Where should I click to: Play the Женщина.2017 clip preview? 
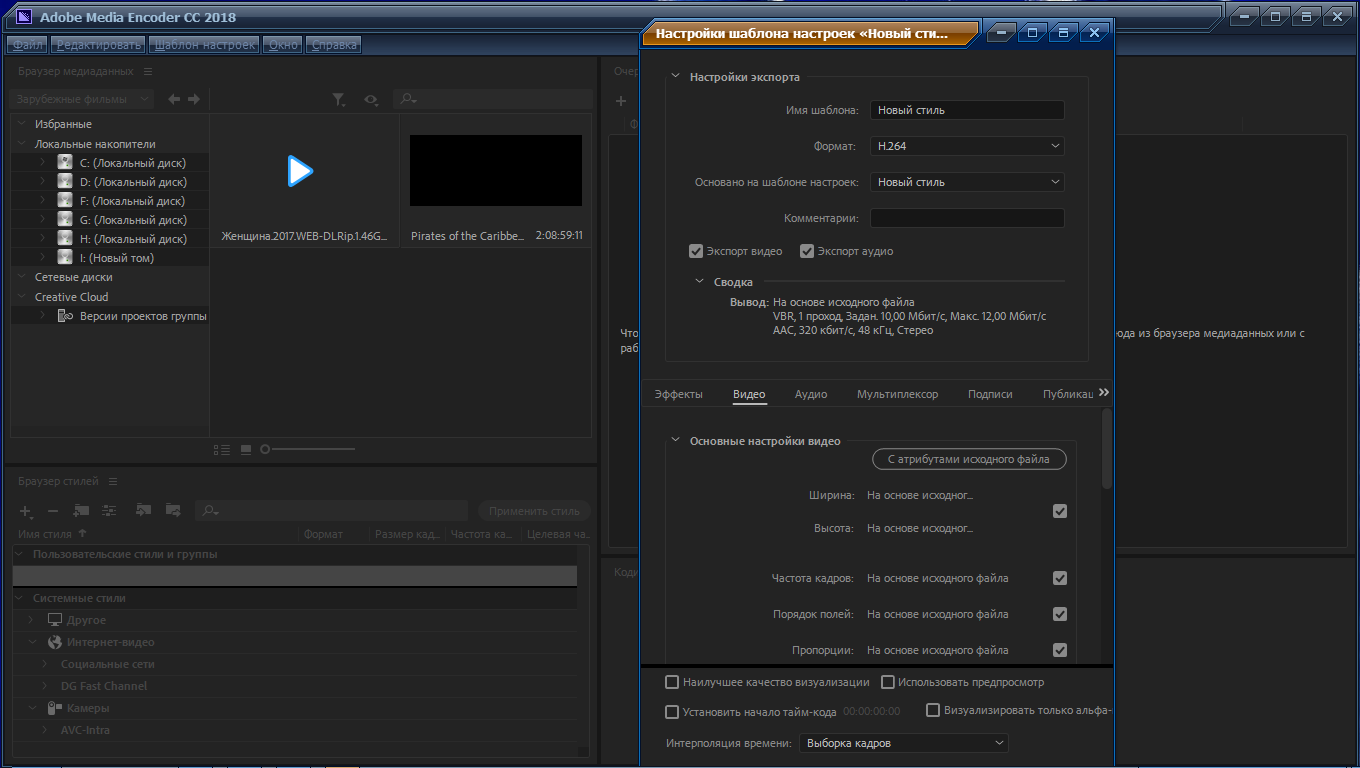(299, 171)
